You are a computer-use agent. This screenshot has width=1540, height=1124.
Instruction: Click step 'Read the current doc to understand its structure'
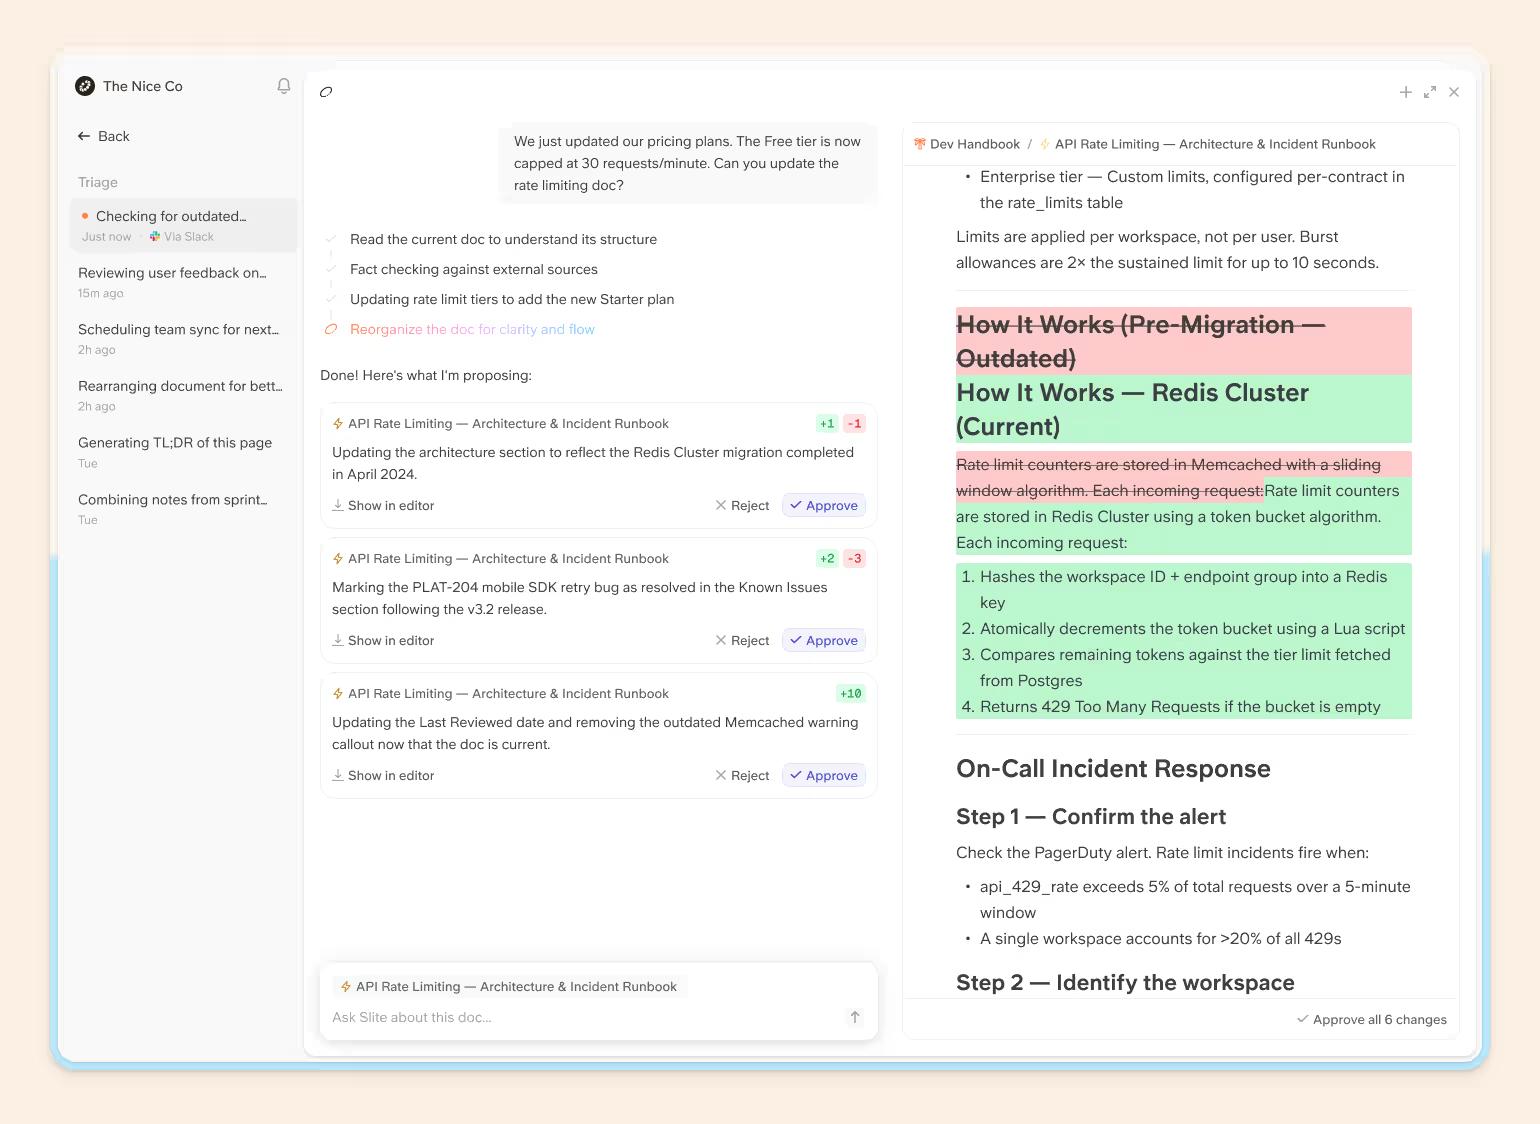point(503,240)
